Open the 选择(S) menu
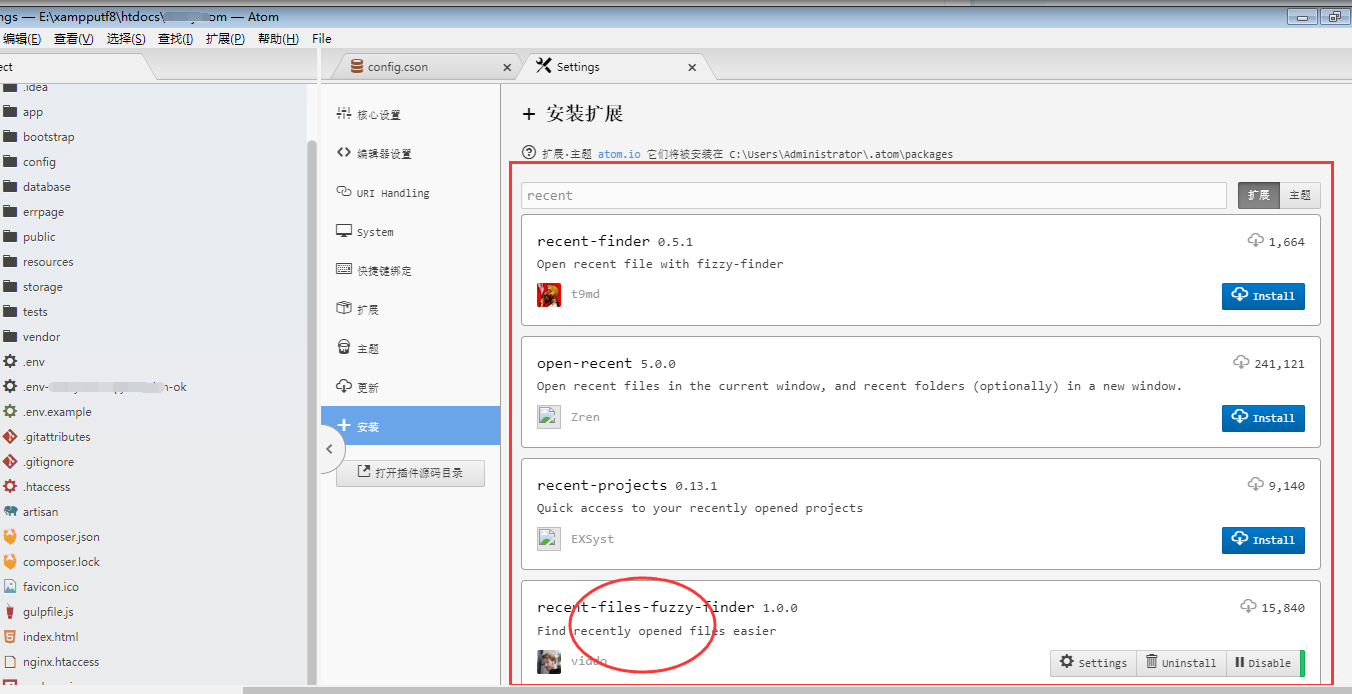 (126, 39)
